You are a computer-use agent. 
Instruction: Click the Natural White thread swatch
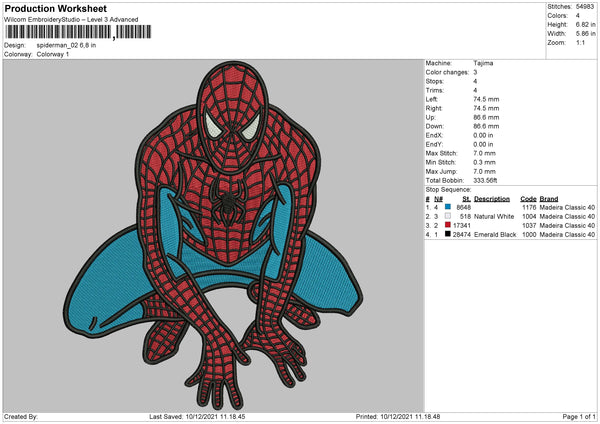[x=448, y=216]
